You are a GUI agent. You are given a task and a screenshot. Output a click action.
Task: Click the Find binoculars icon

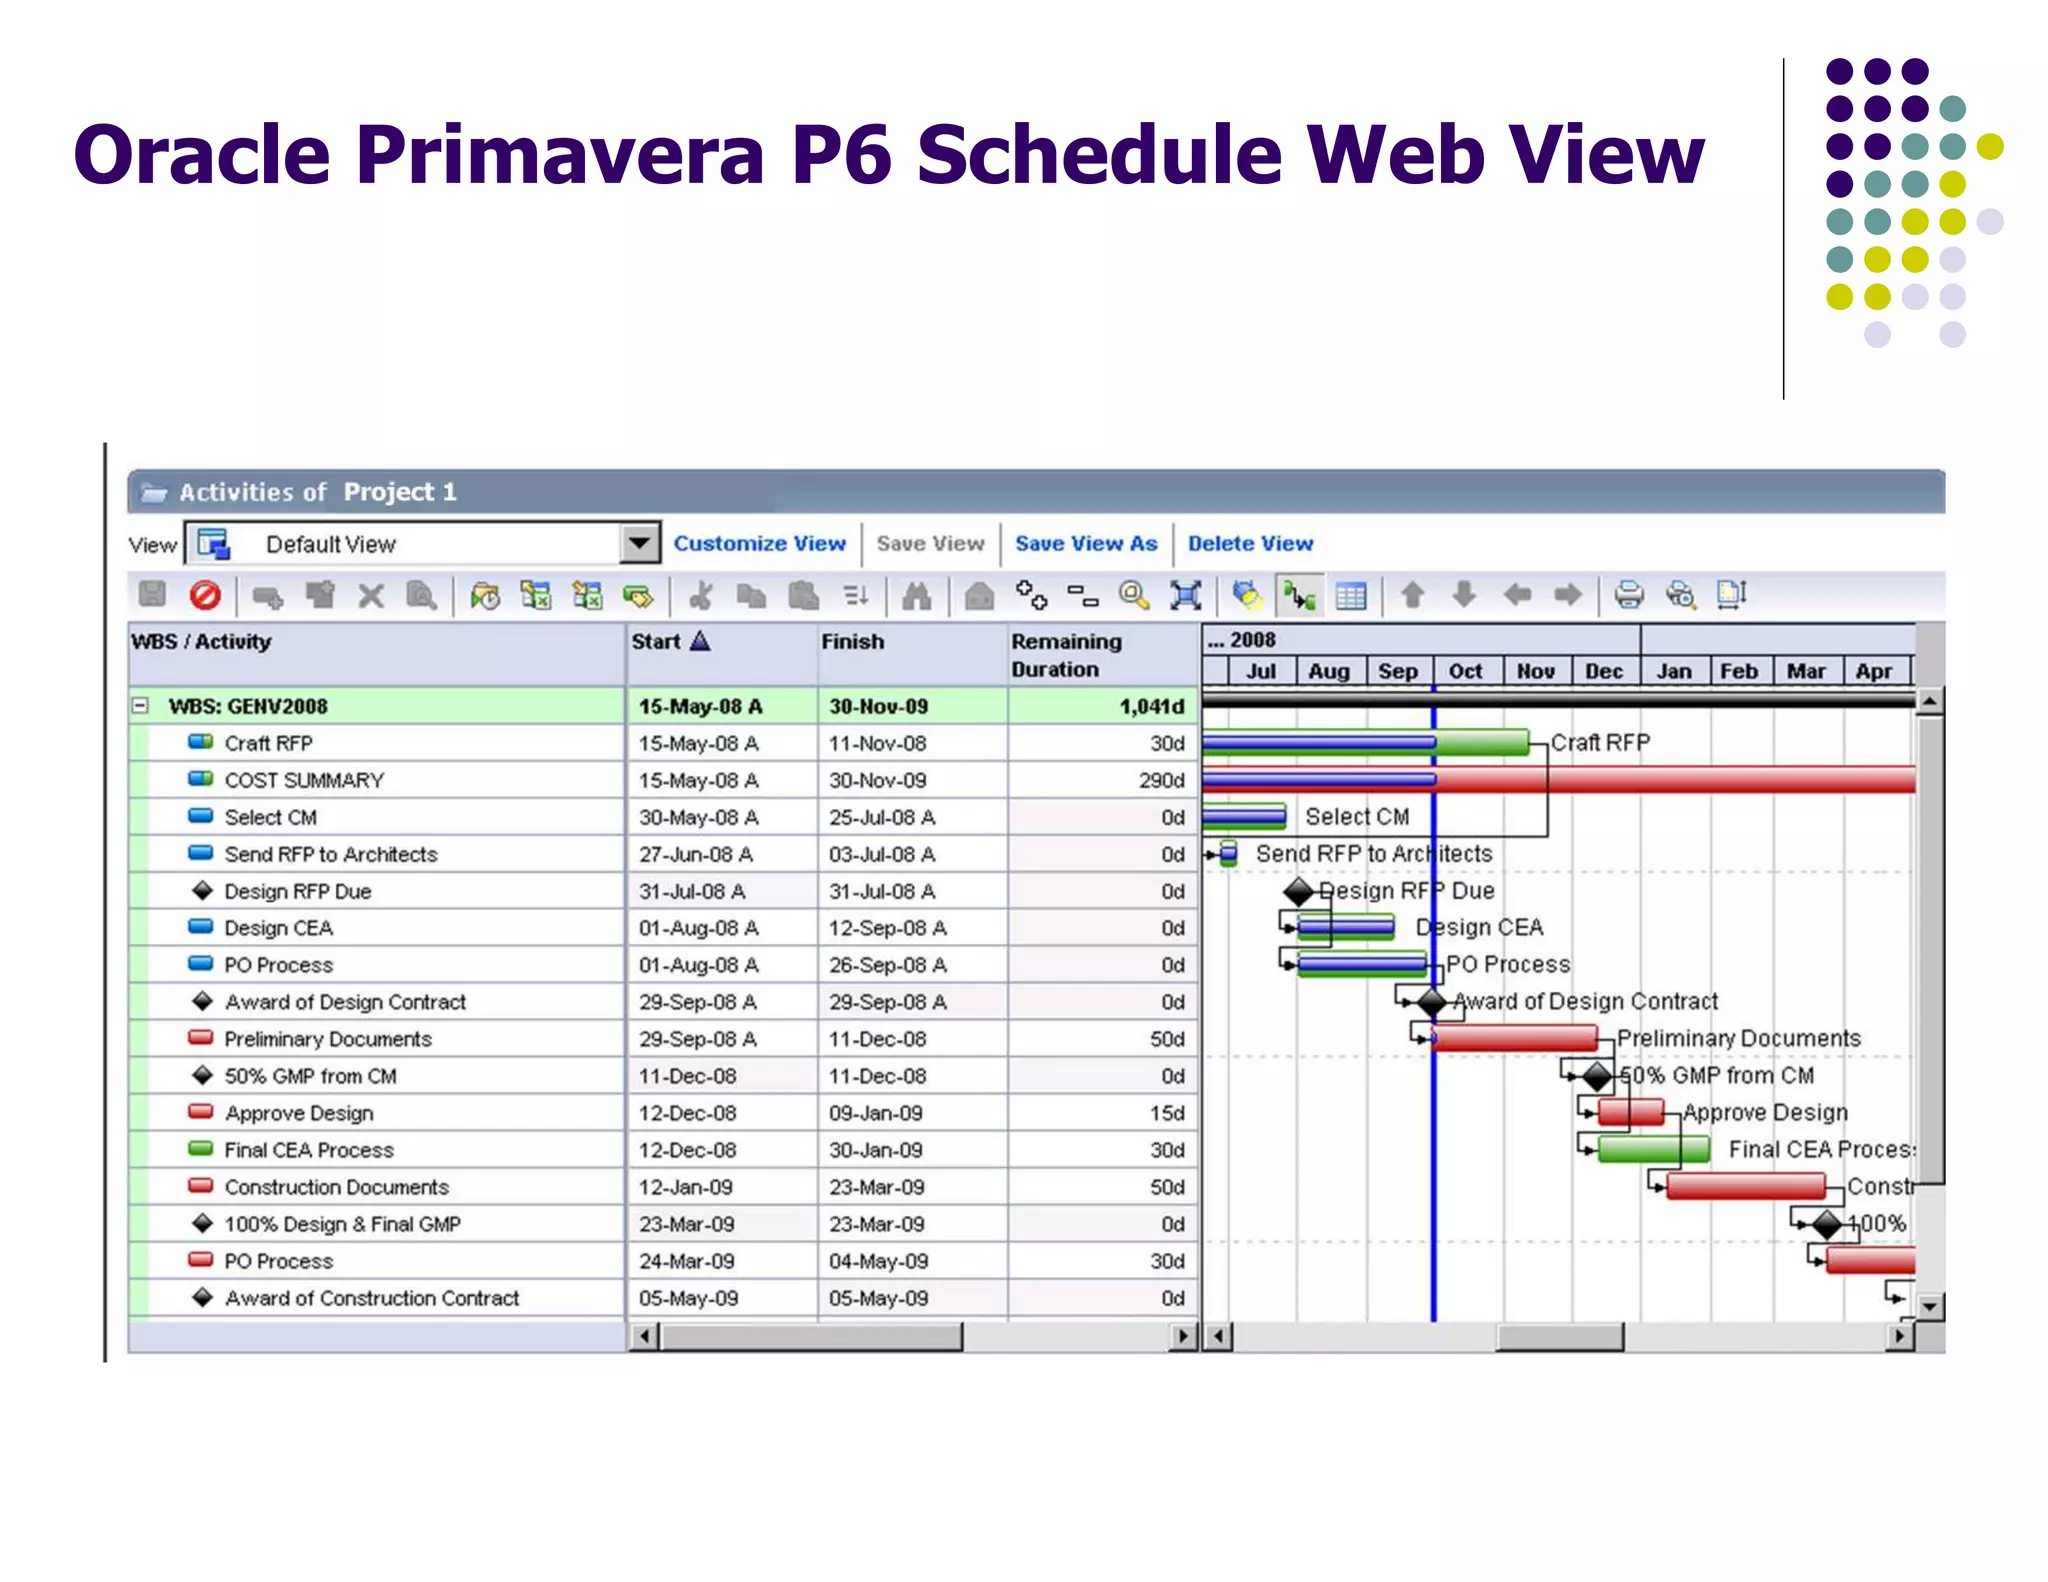coord(916,596)
